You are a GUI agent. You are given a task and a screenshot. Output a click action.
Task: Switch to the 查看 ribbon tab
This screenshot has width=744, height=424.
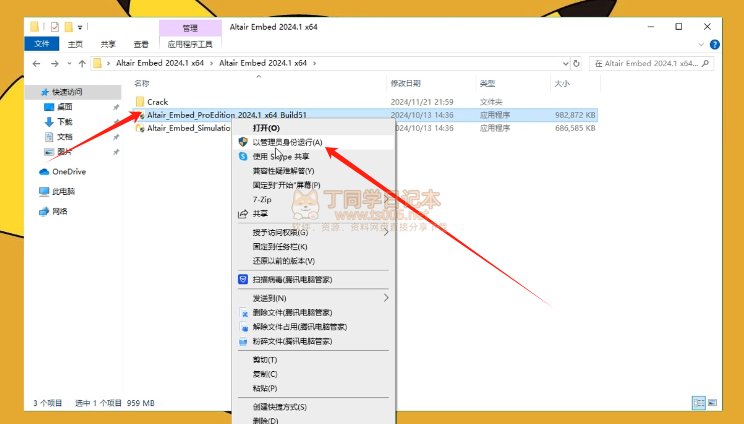pos(141,44)
